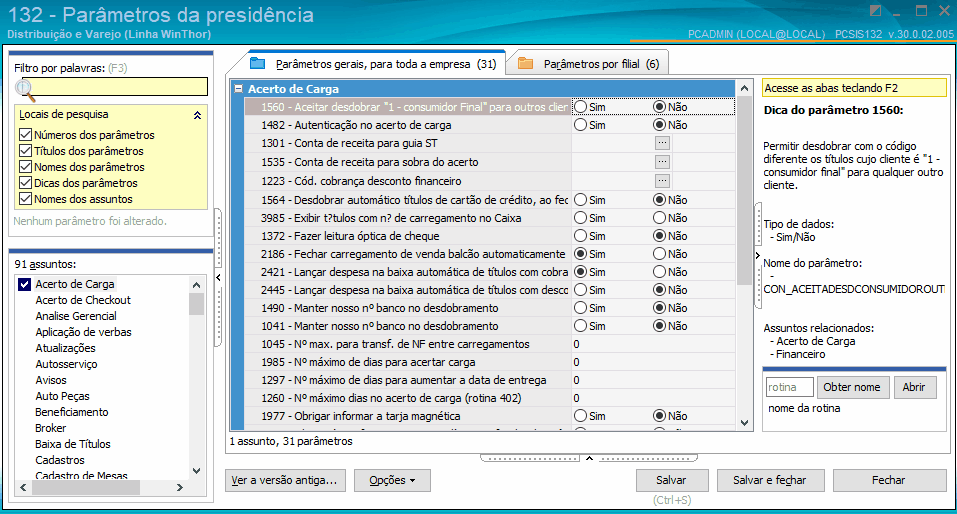This screenshot has width=957, height=514.
Task: Collapse the Locais de pesquisa section
Action: coord(197,115)
